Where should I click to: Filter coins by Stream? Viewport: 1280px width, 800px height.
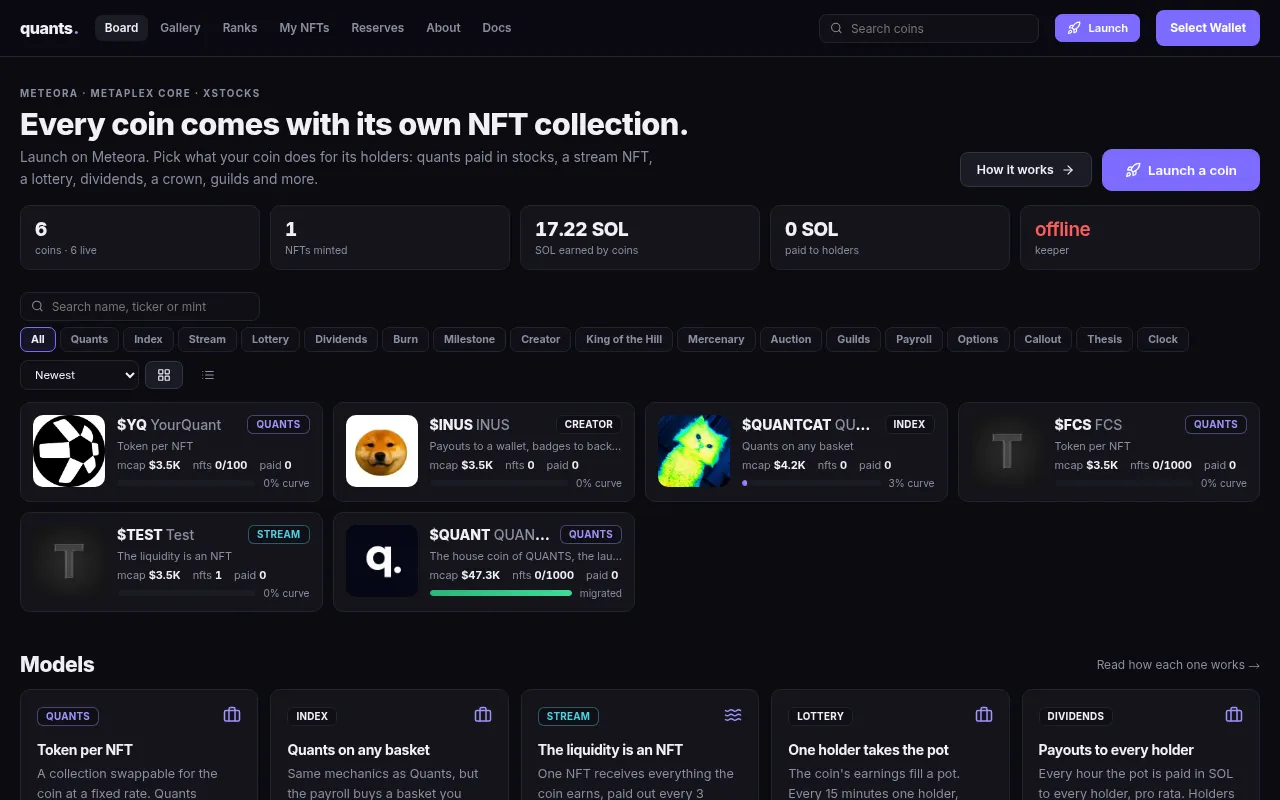(207, 339)
